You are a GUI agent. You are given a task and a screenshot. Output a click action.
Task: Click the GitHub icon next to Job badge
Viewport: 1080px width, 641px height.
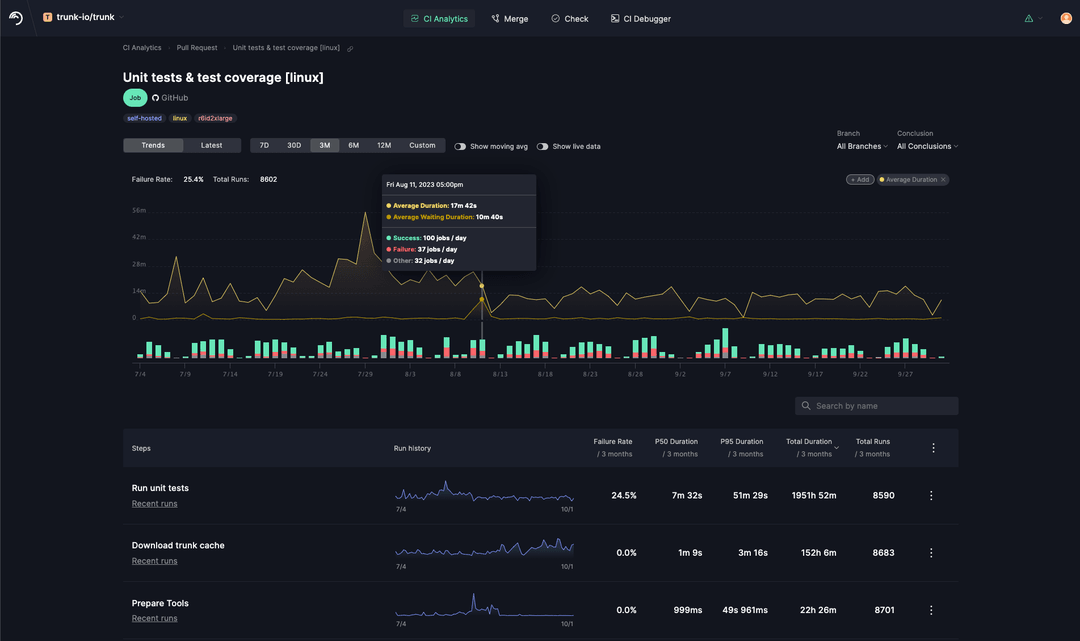(x=156, y=97)
